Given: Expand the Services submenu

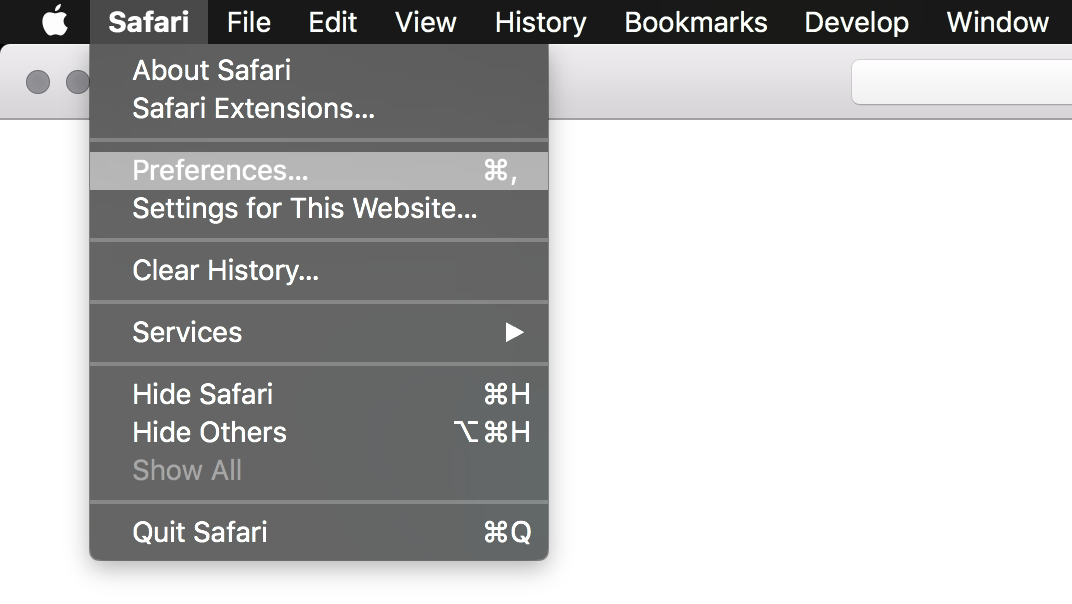Looking at the screenshot, I should 319,332.
